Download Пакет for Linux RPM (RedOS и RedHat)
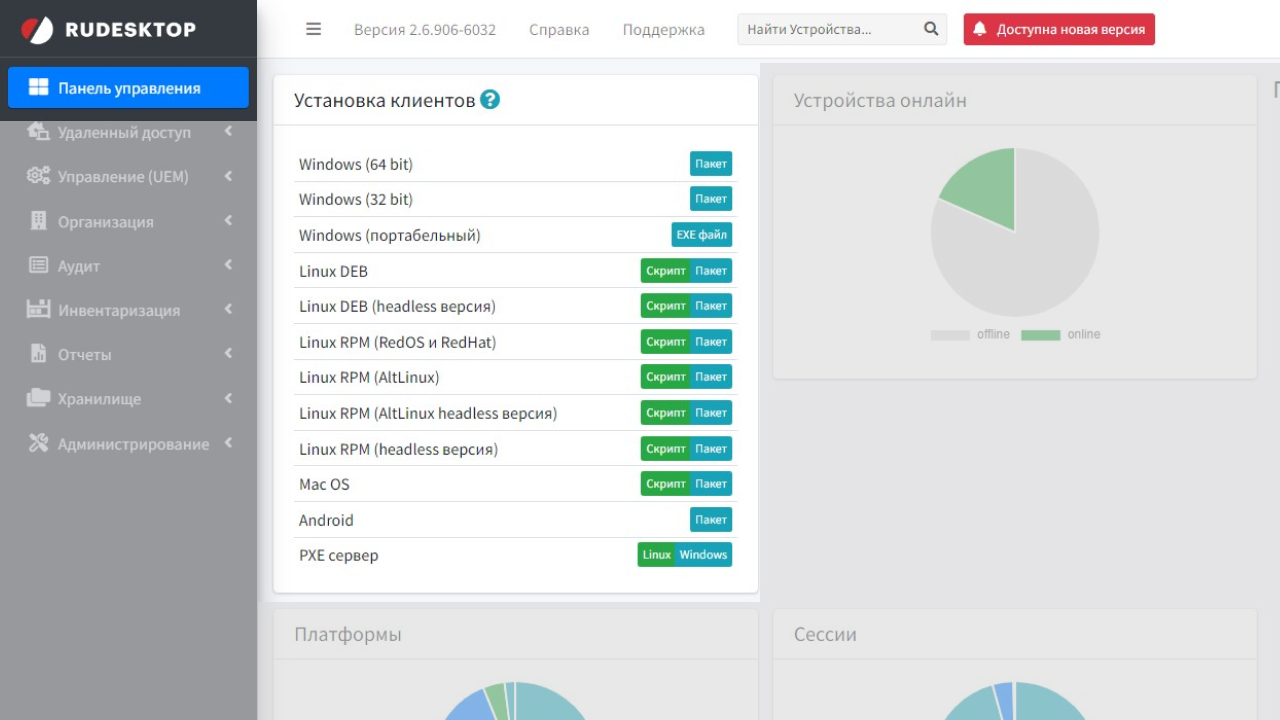 711,342
